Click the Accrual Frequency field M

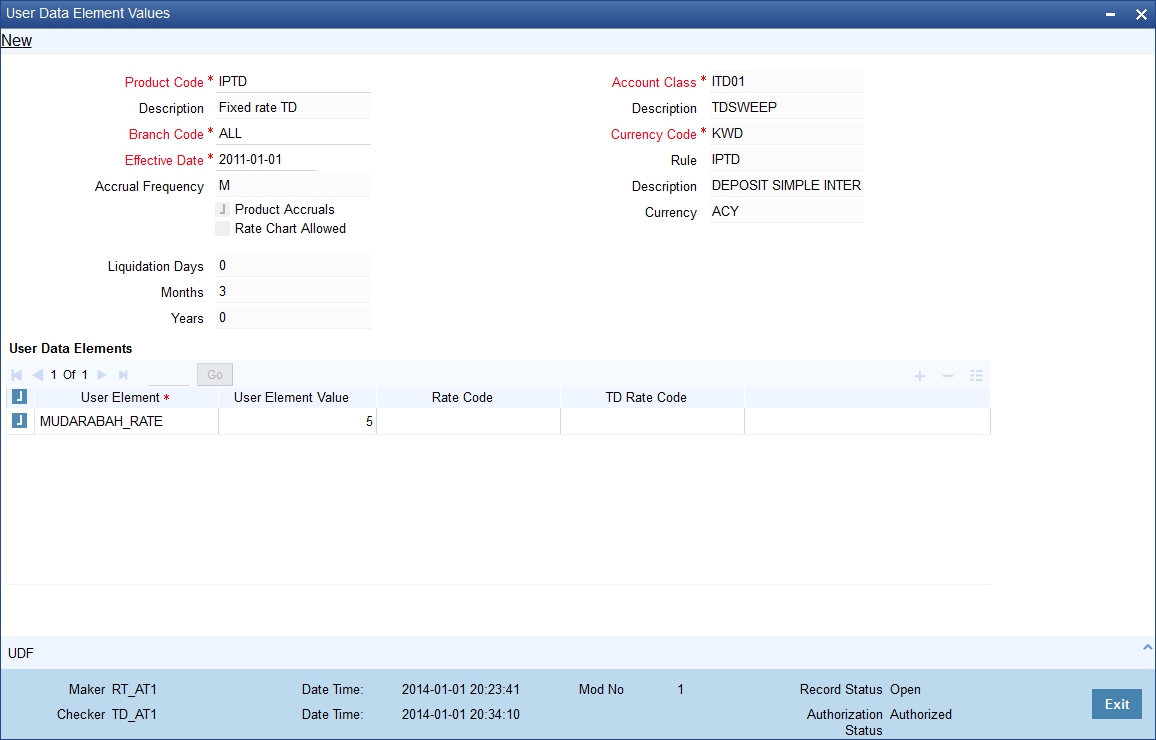(x=293, y=186)
